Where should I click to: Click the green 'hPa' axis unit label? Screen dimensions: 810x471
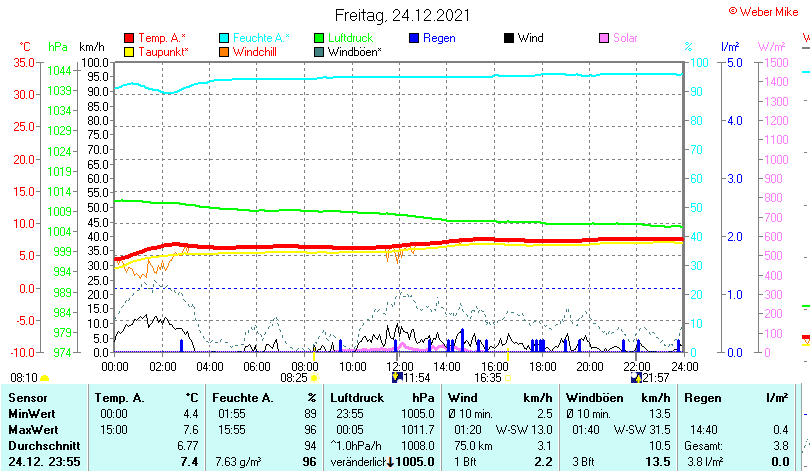(x=58, y=47)
